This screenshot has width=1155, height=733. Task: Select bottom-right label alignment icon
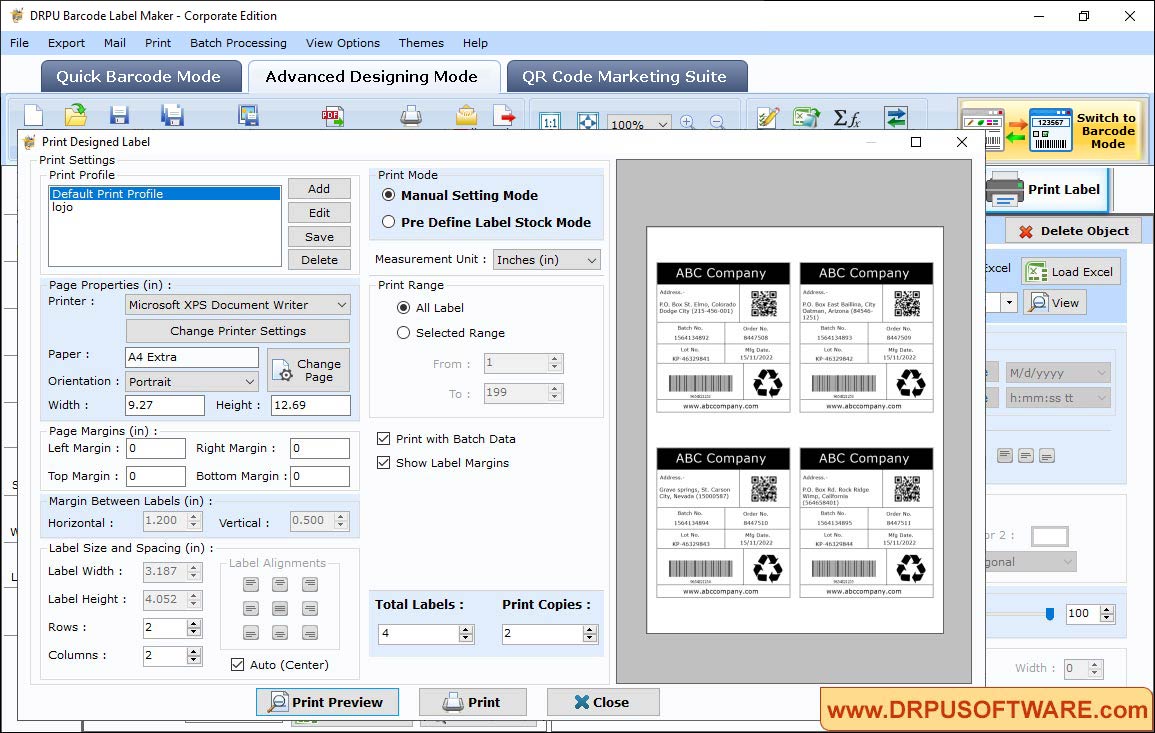point(310,633)
